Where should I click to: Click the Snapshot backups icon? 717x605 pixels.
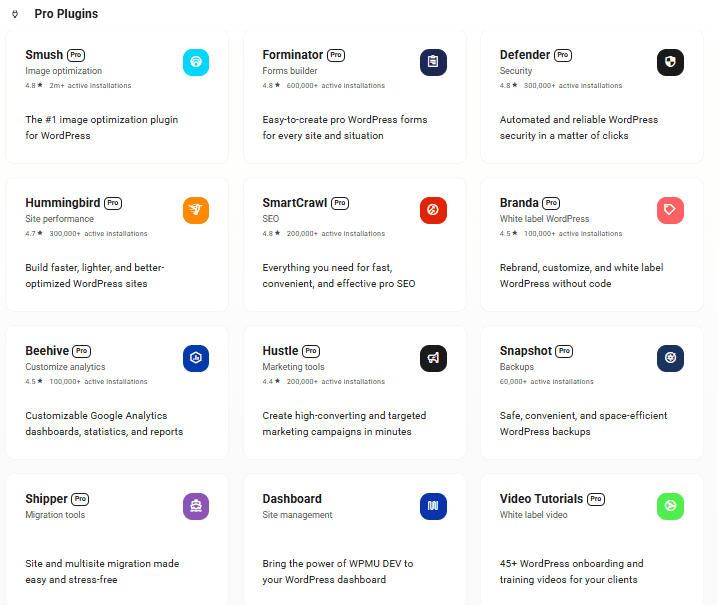(670, 358)
